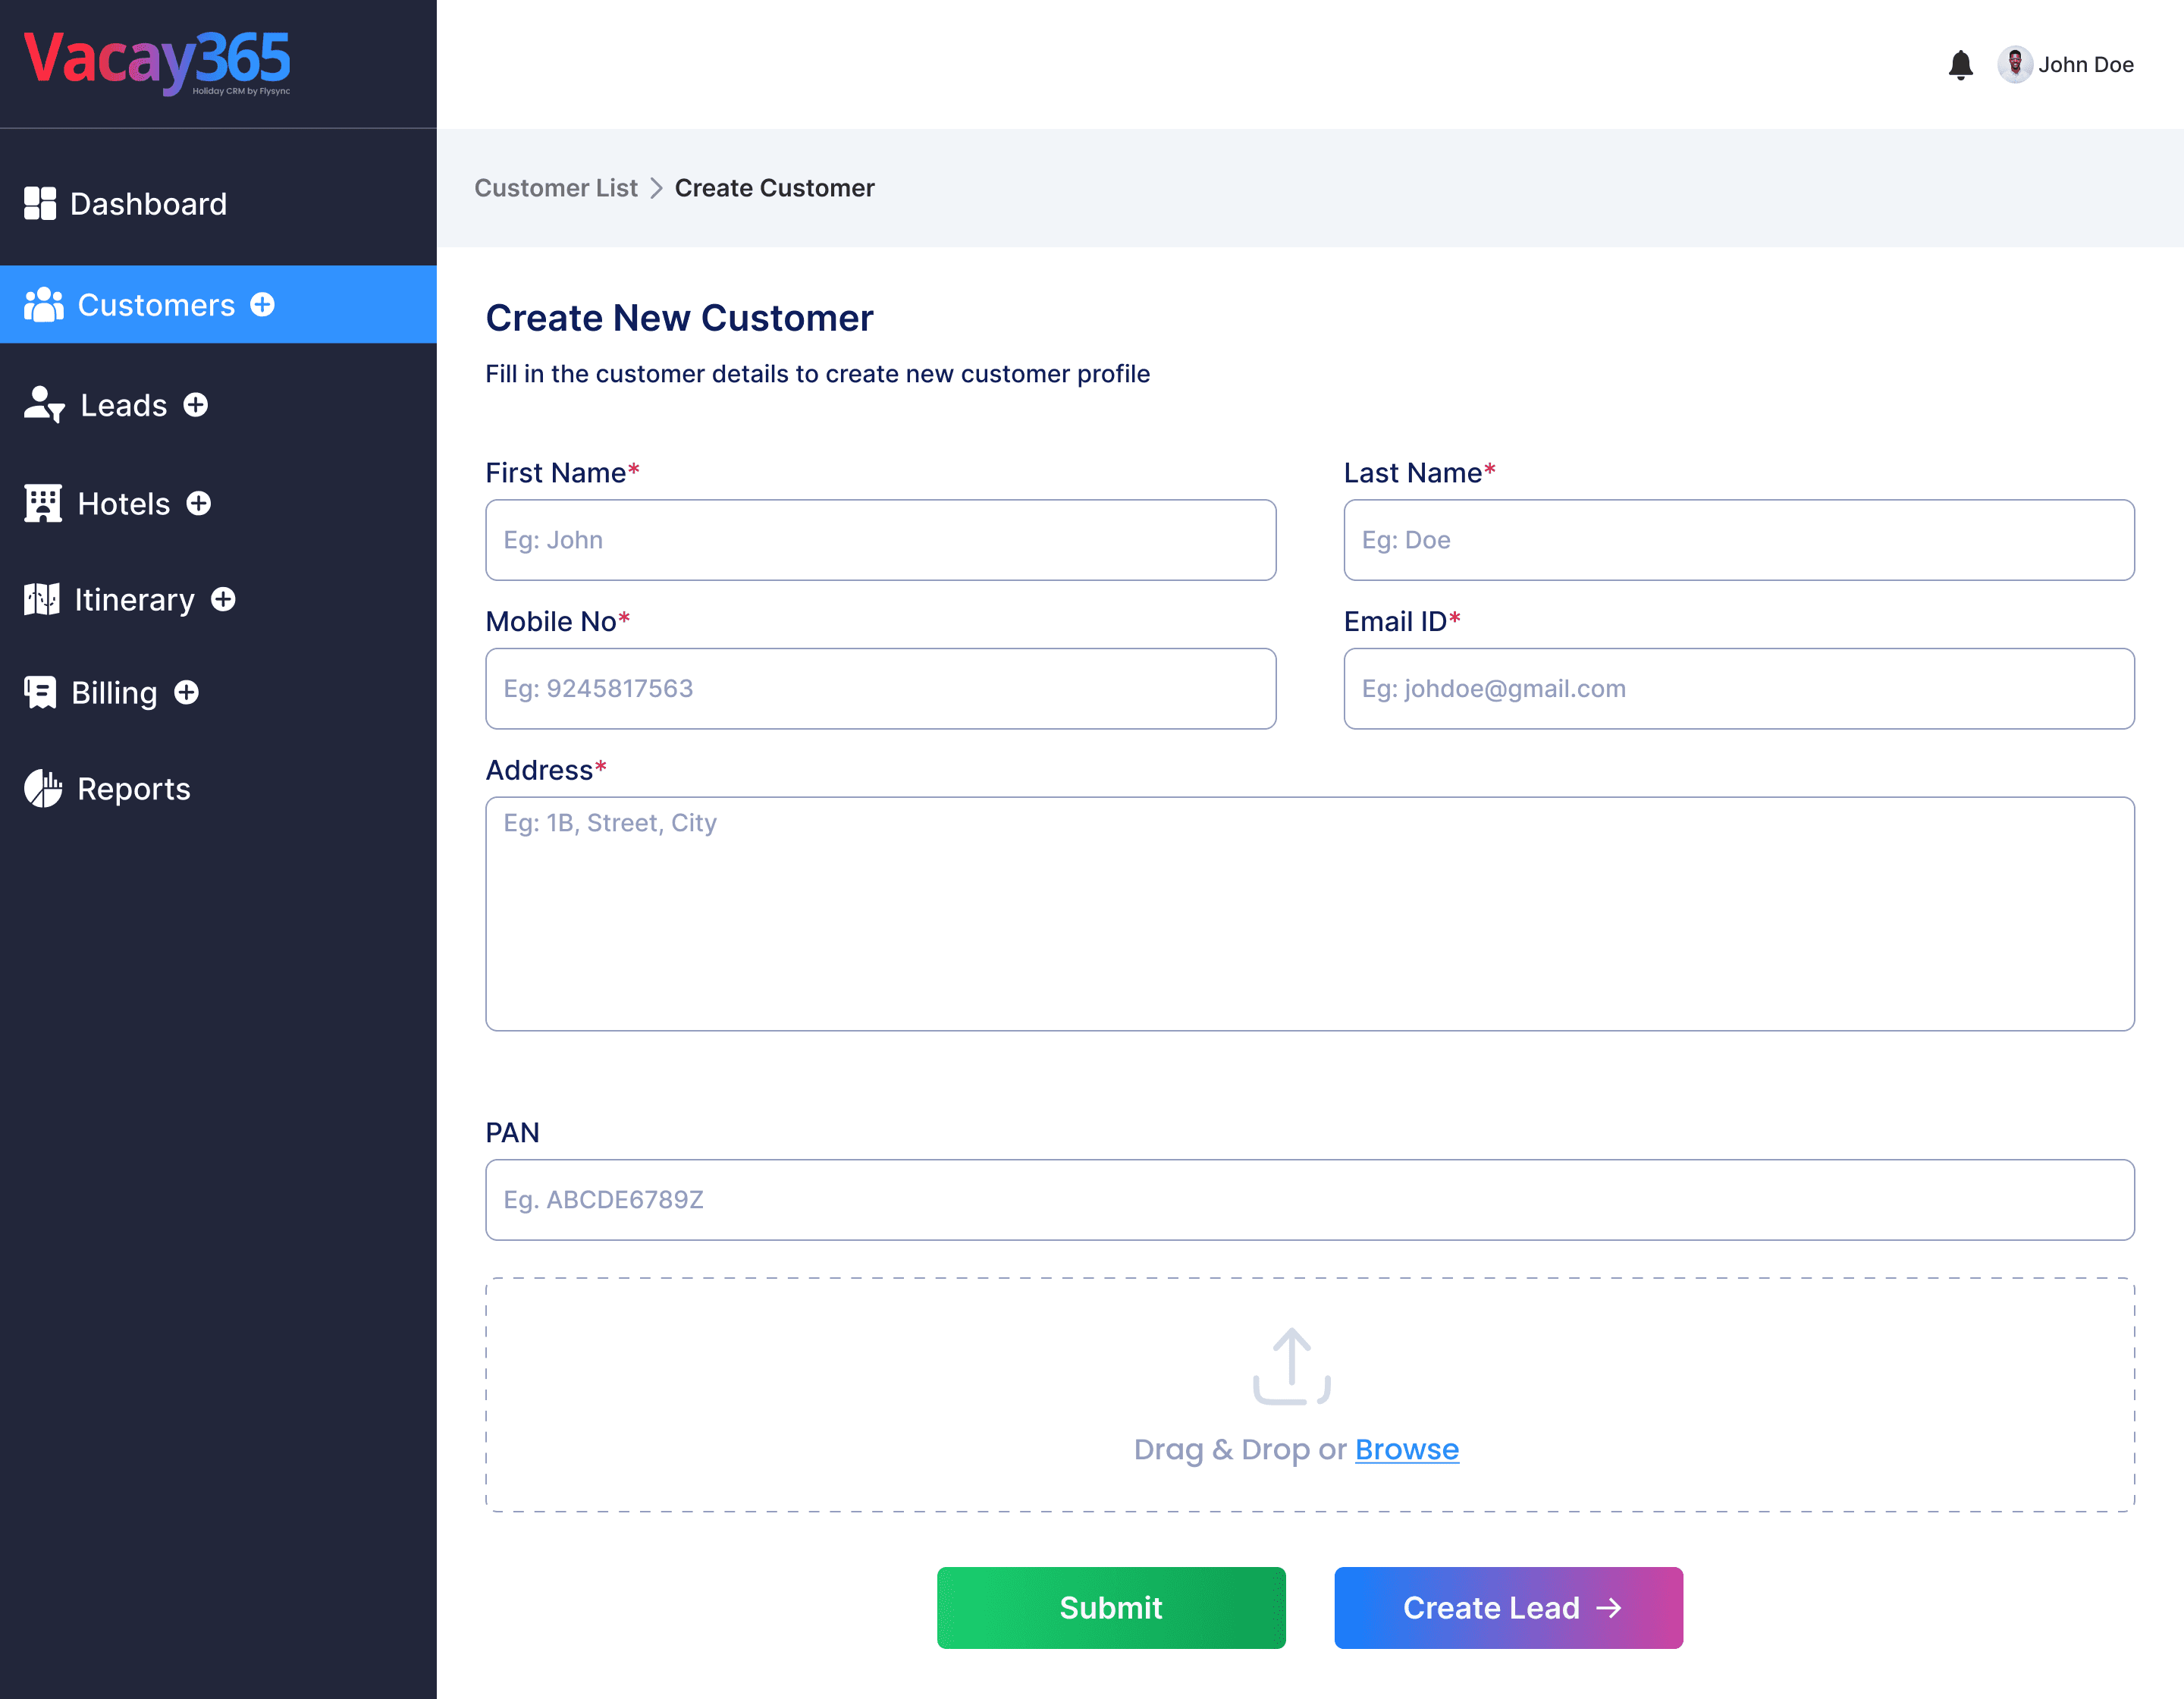Click the Itinerary map icon

(41, 600)
